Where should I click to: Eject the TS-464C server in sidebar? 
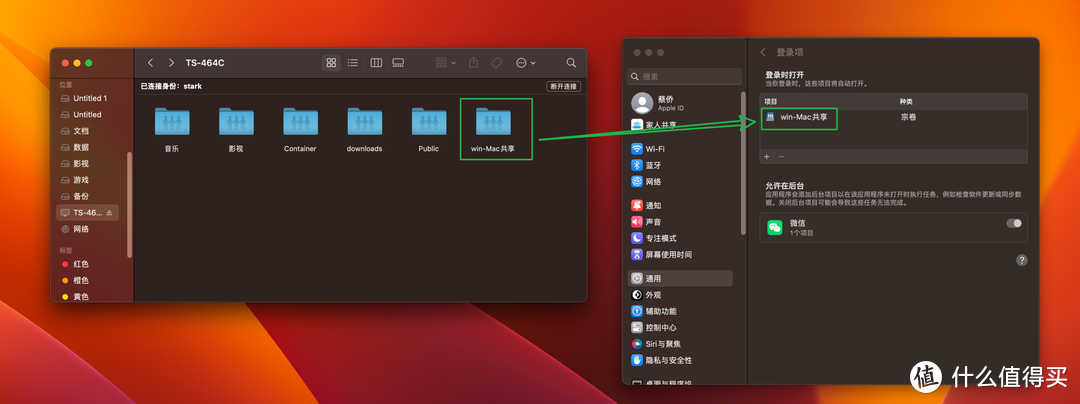tap(109, 213)
